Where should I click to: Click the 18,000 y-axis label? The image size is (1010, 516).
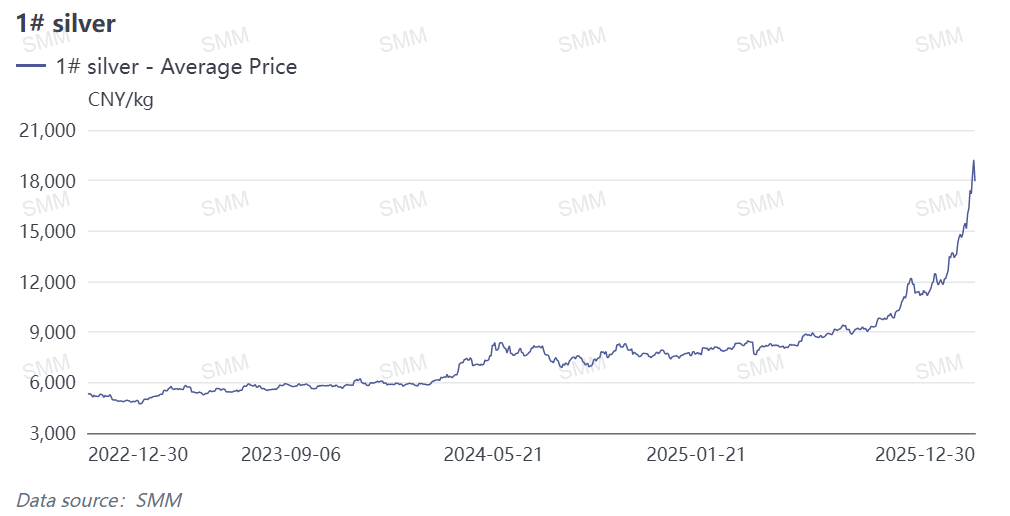coord(49,181)
